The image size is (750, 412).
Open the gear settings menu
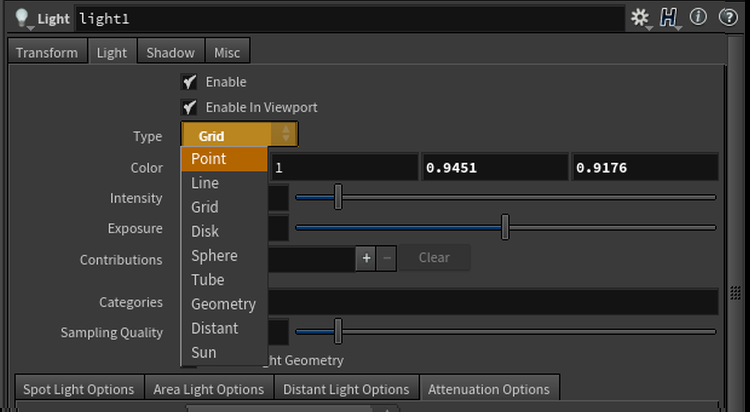click(640, 18)
